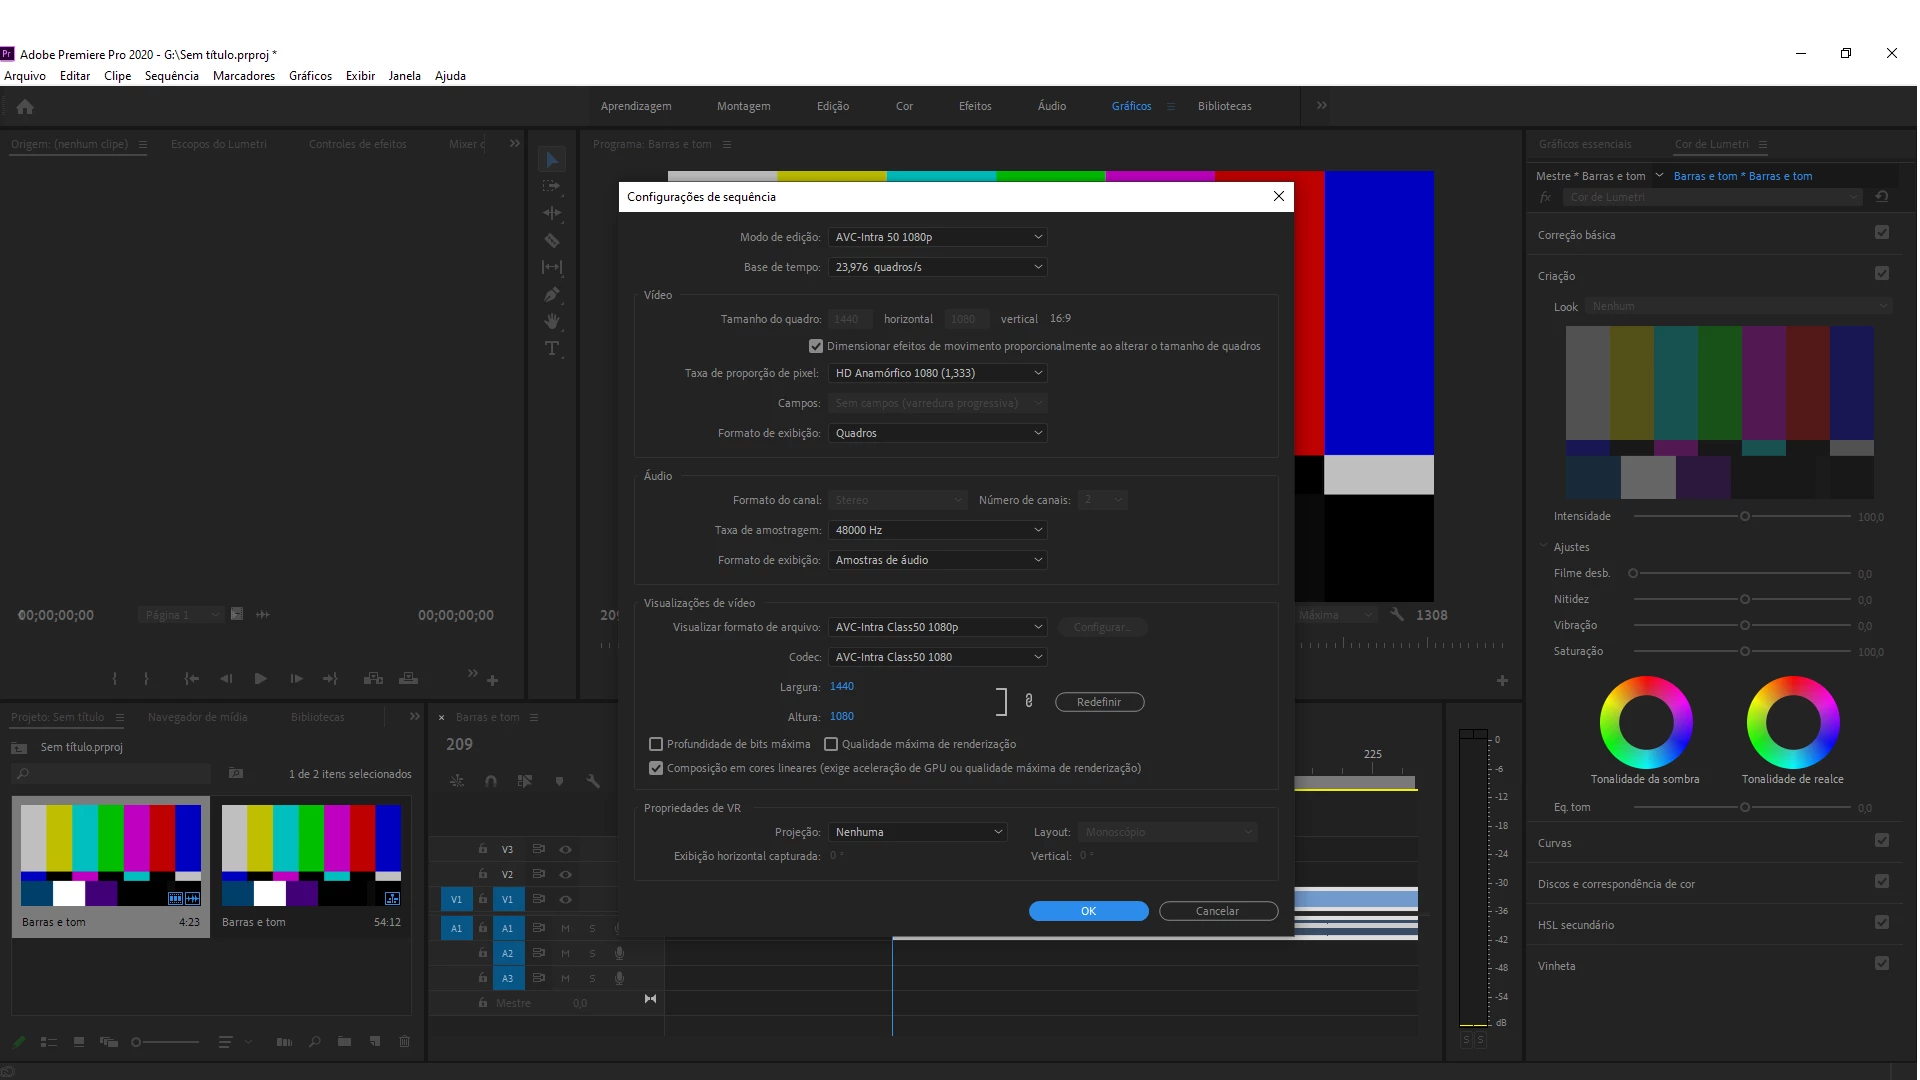Click the chain link icon beside Redefinir
1920x1080 pixels.
click(1029, 701)
